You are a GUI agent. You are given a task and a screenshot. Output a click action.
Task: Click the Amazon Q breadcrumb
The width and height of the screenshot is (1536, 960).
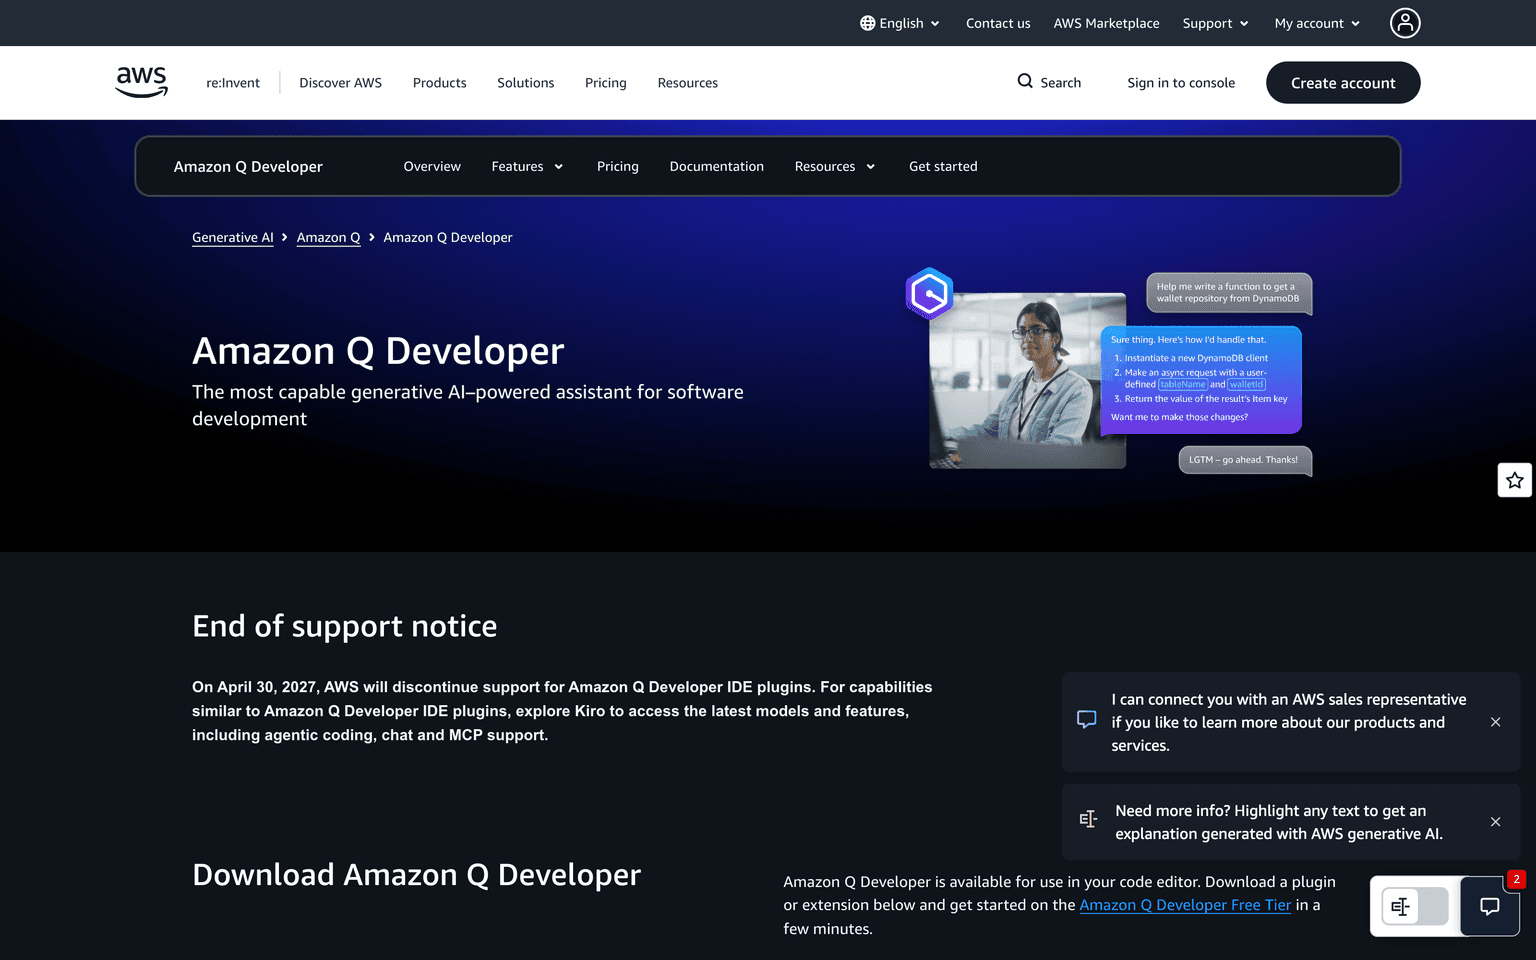328,237
